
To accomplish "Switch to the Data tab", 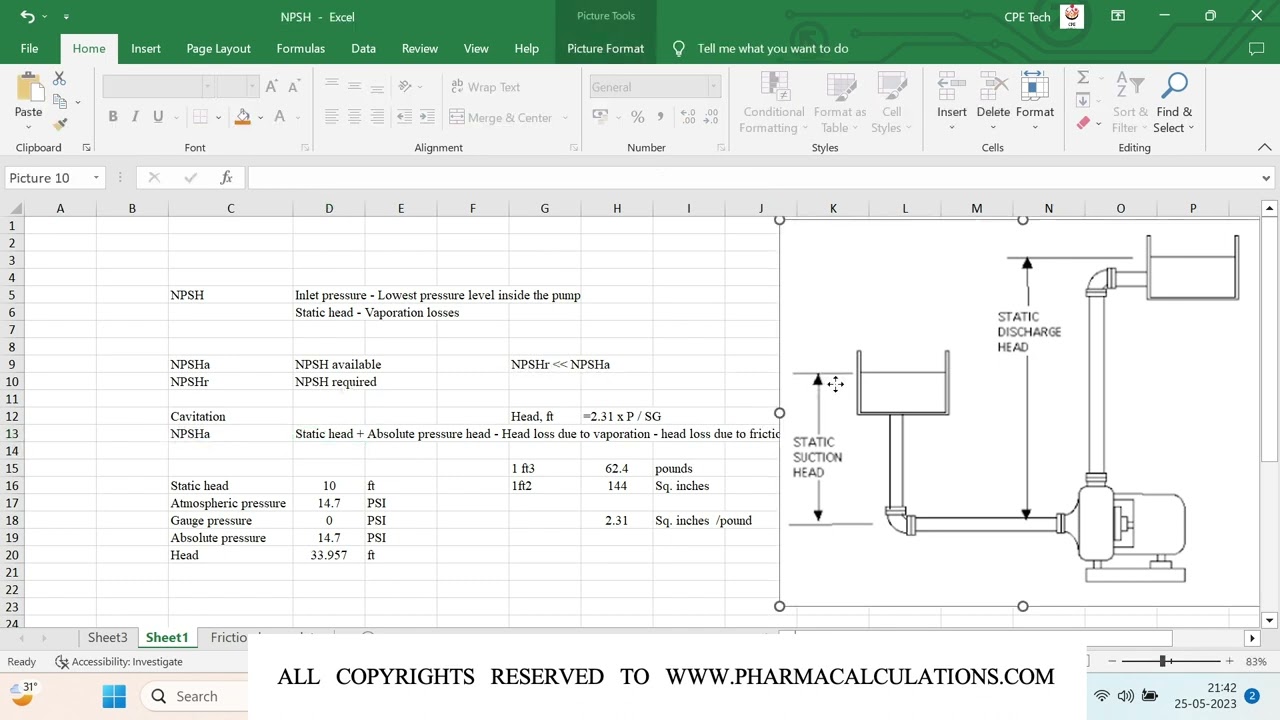I will (x=363, y=48).
